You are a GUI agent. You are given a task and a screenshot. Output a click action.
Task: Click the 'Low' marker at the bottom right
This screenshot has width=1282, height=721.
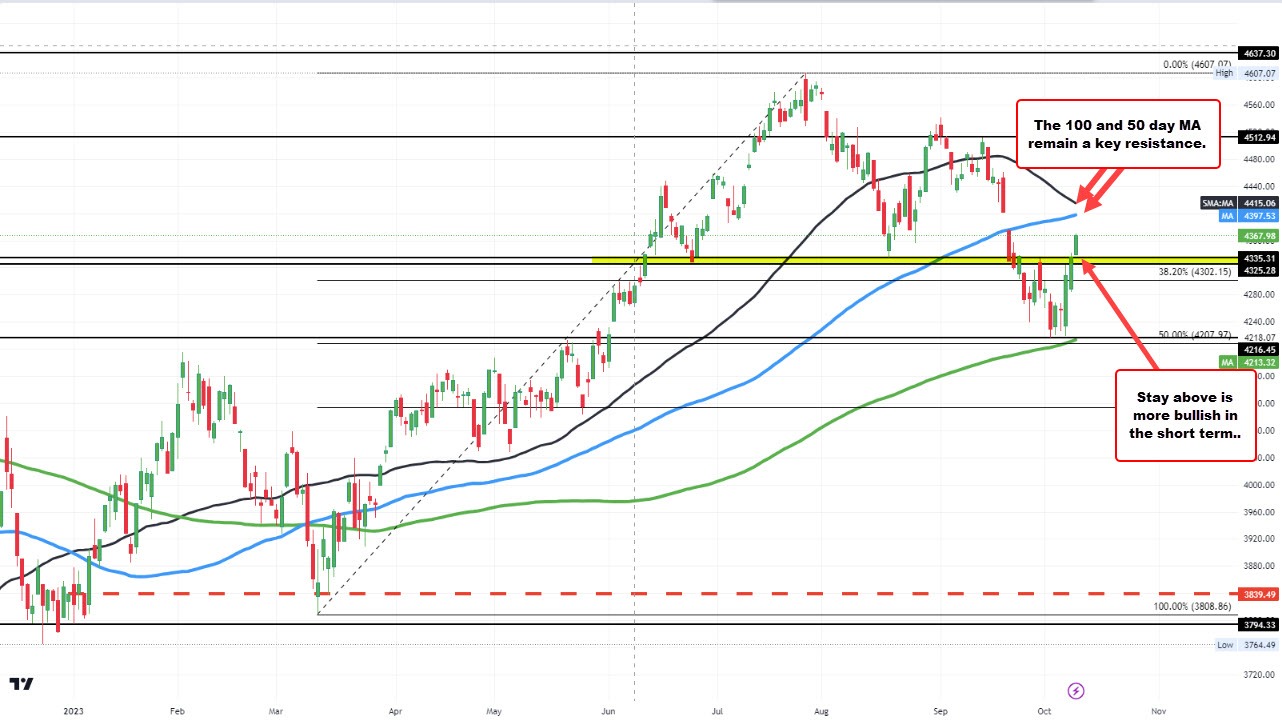[1226, 645]
